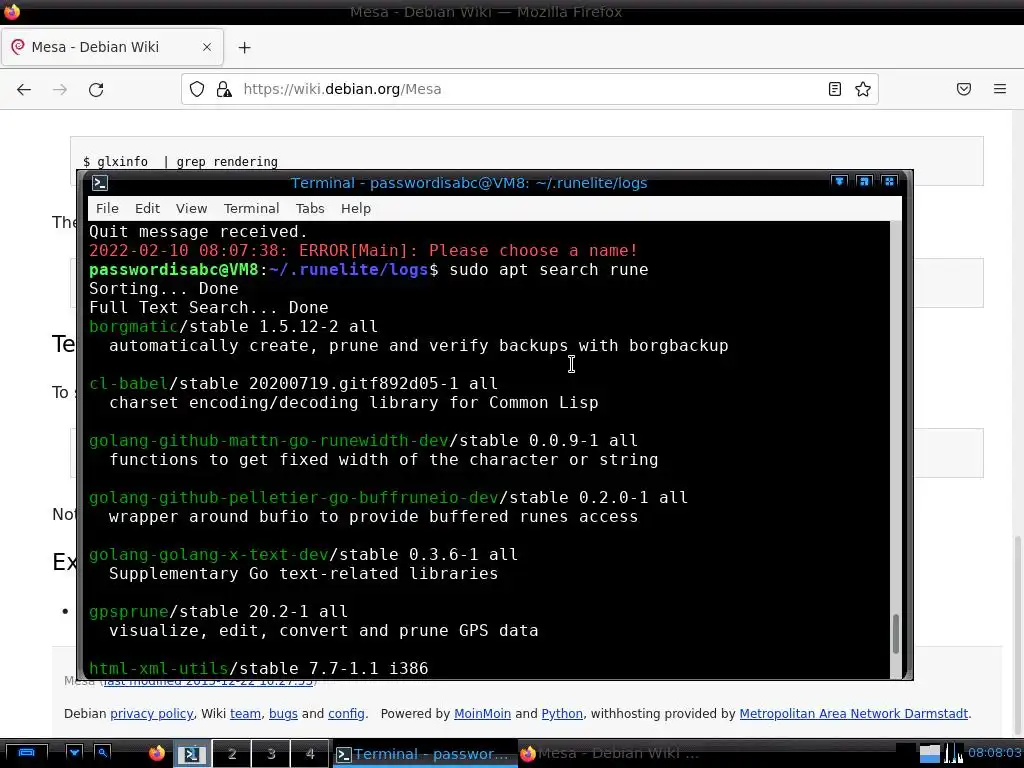
Task: Open terminal window menu icon in titlebar
Action: [x=100, y=183]
